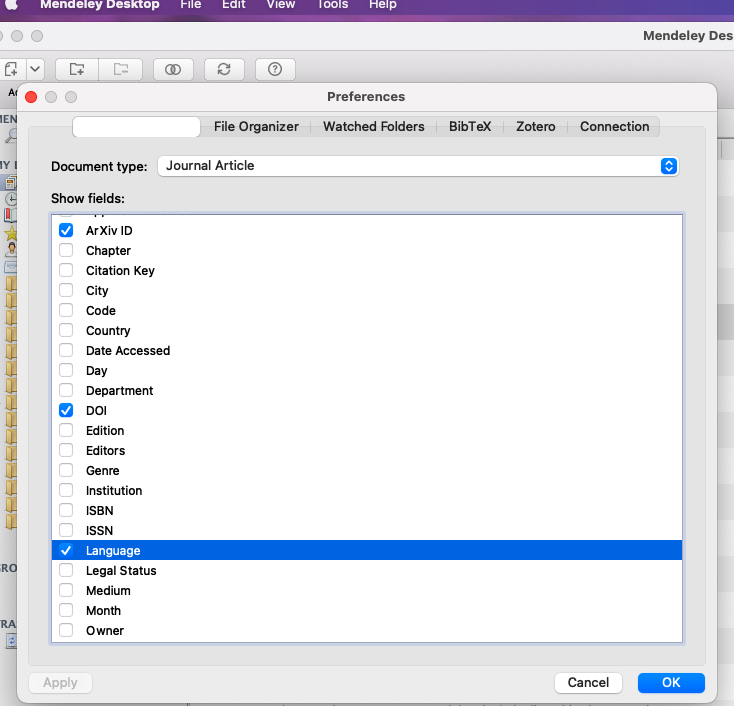Select the Medium row label
734x706 pixels.
click(108, 591)
